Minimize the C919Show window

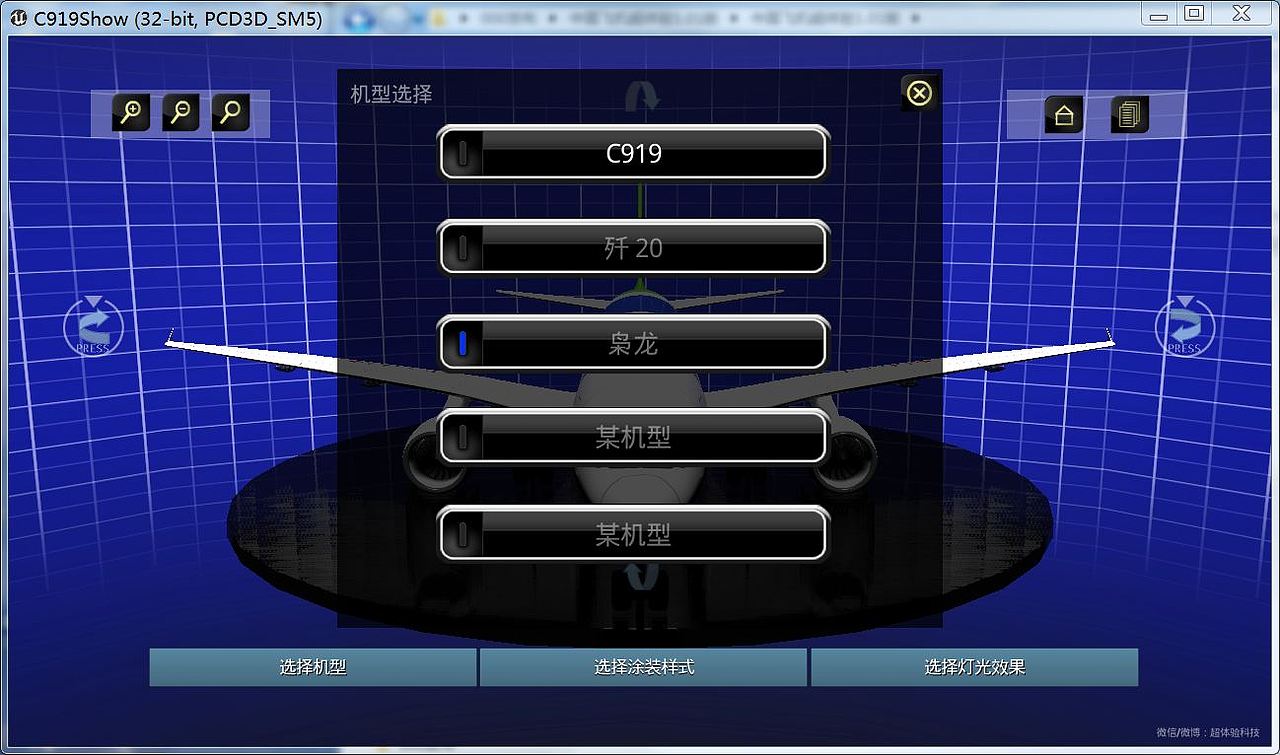pyautogui.click(x=1159, y=13)
